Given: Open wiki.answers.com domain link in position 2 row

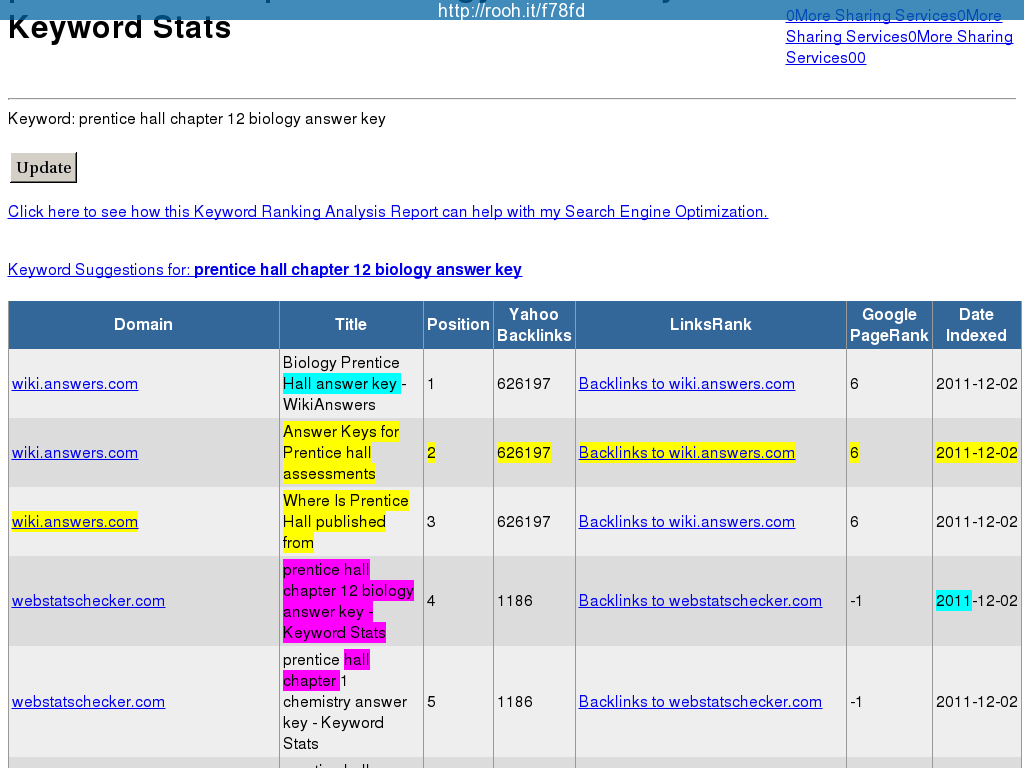Looking at the screenshot, I should tap(75, 453).
